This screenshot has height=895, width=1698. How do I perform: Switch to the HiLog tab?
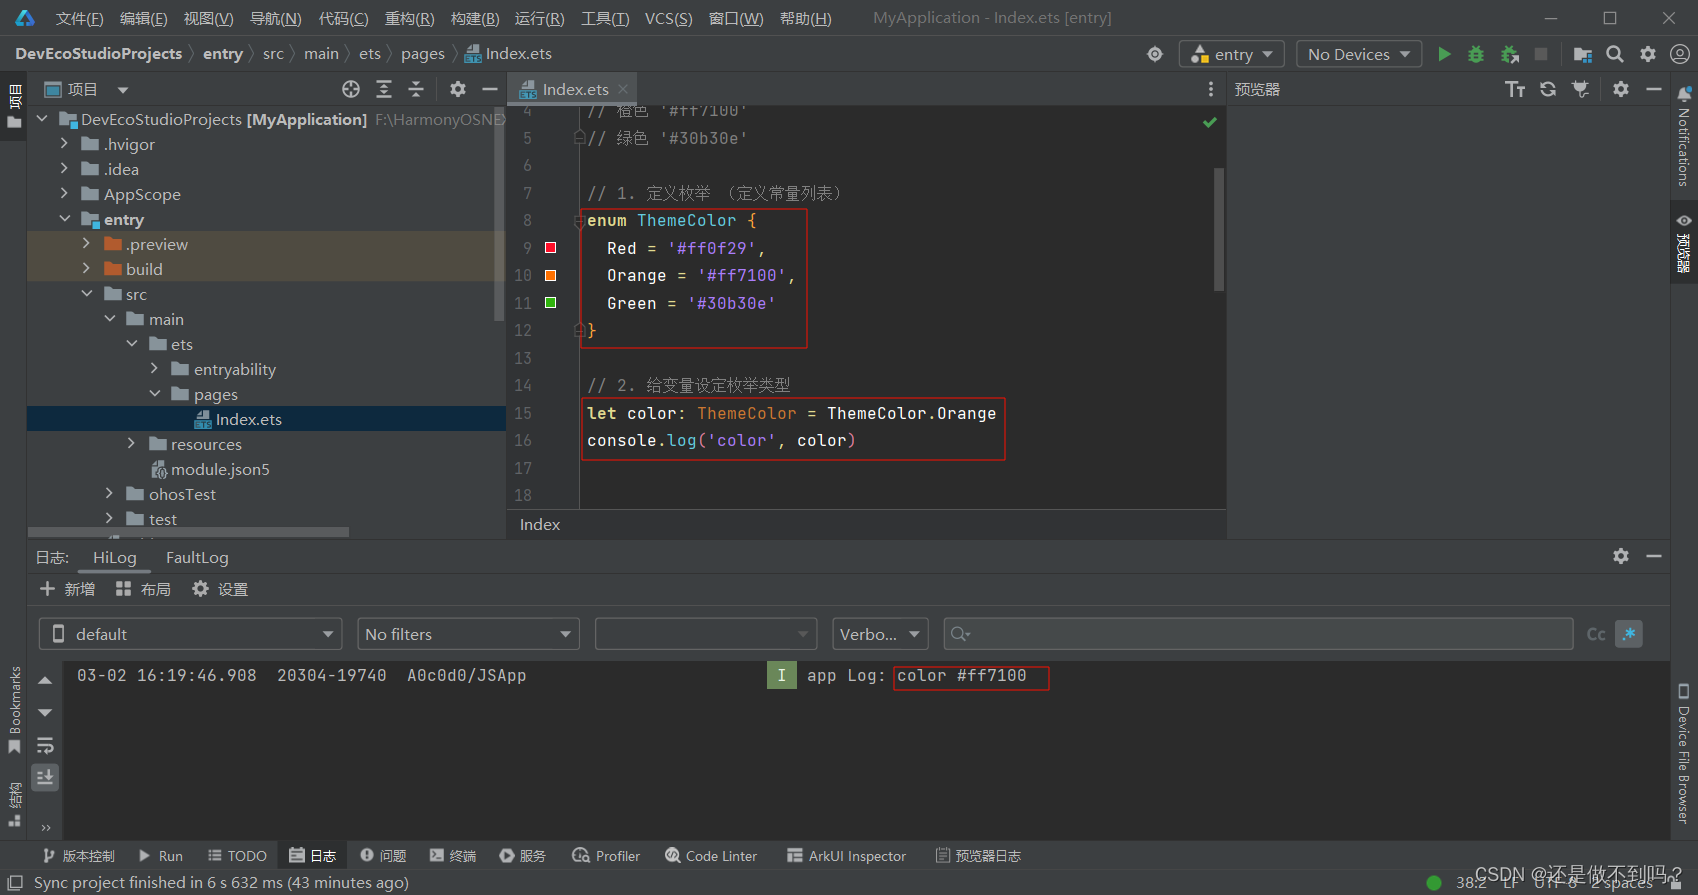point(115,557)
